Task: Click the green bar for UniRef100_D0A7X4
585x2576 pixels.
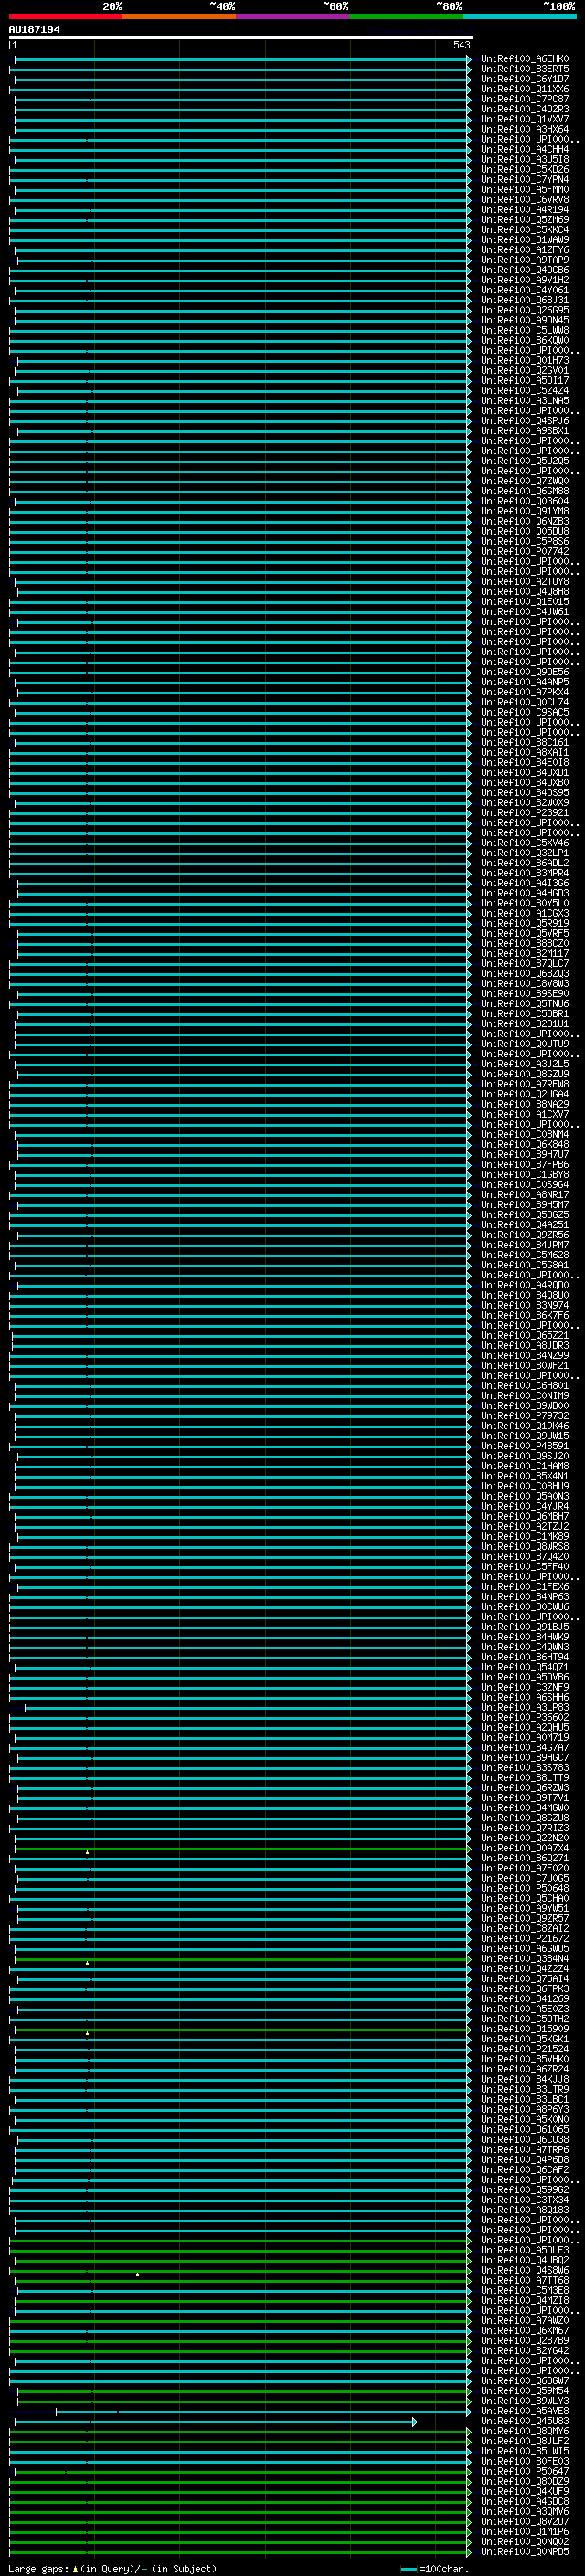Action: click(242, 1848)
